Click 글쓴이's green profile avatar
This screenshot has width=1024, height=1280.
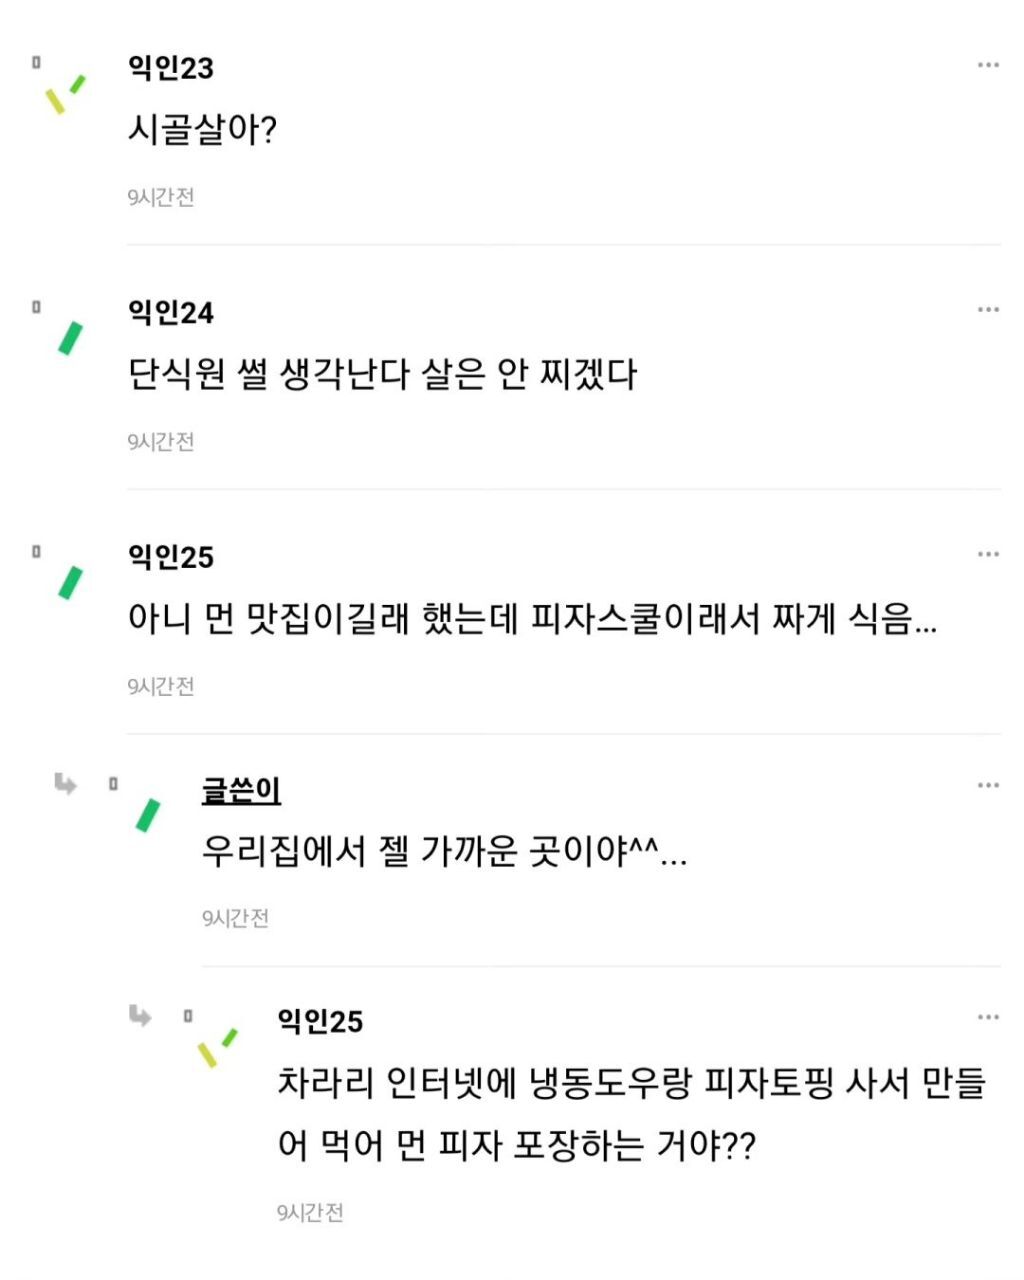click(148, 815)
